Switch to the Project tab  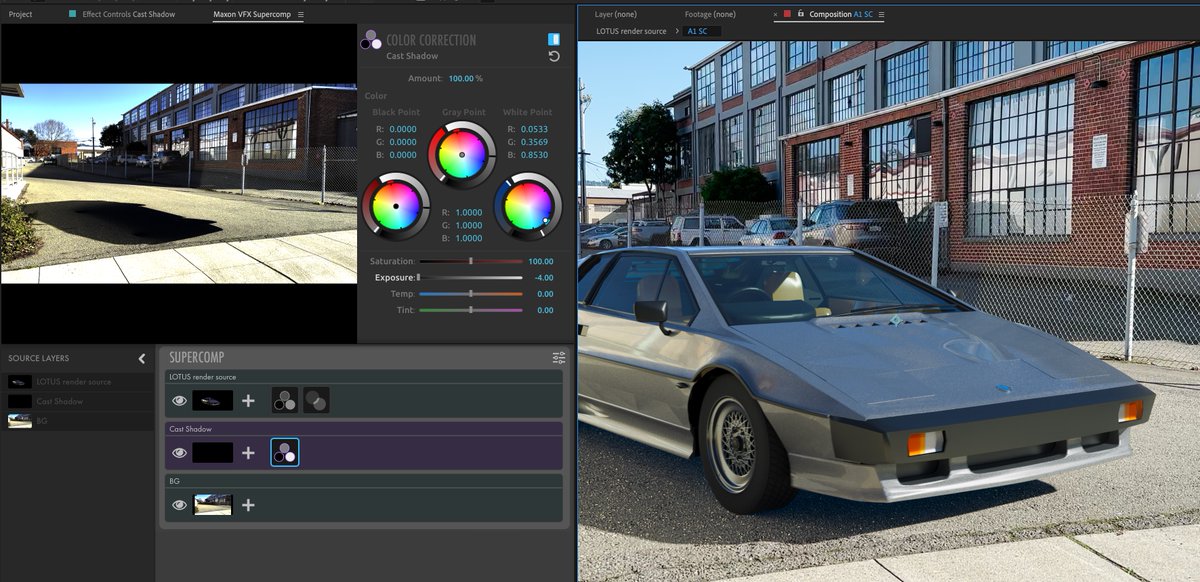(x=20, y=15)
